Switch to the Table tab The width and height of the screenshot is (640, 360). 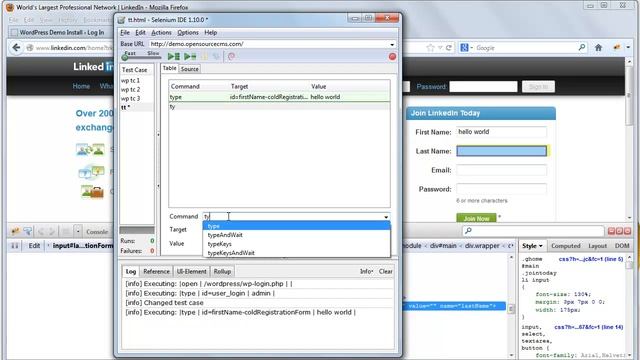pos(169,68)
